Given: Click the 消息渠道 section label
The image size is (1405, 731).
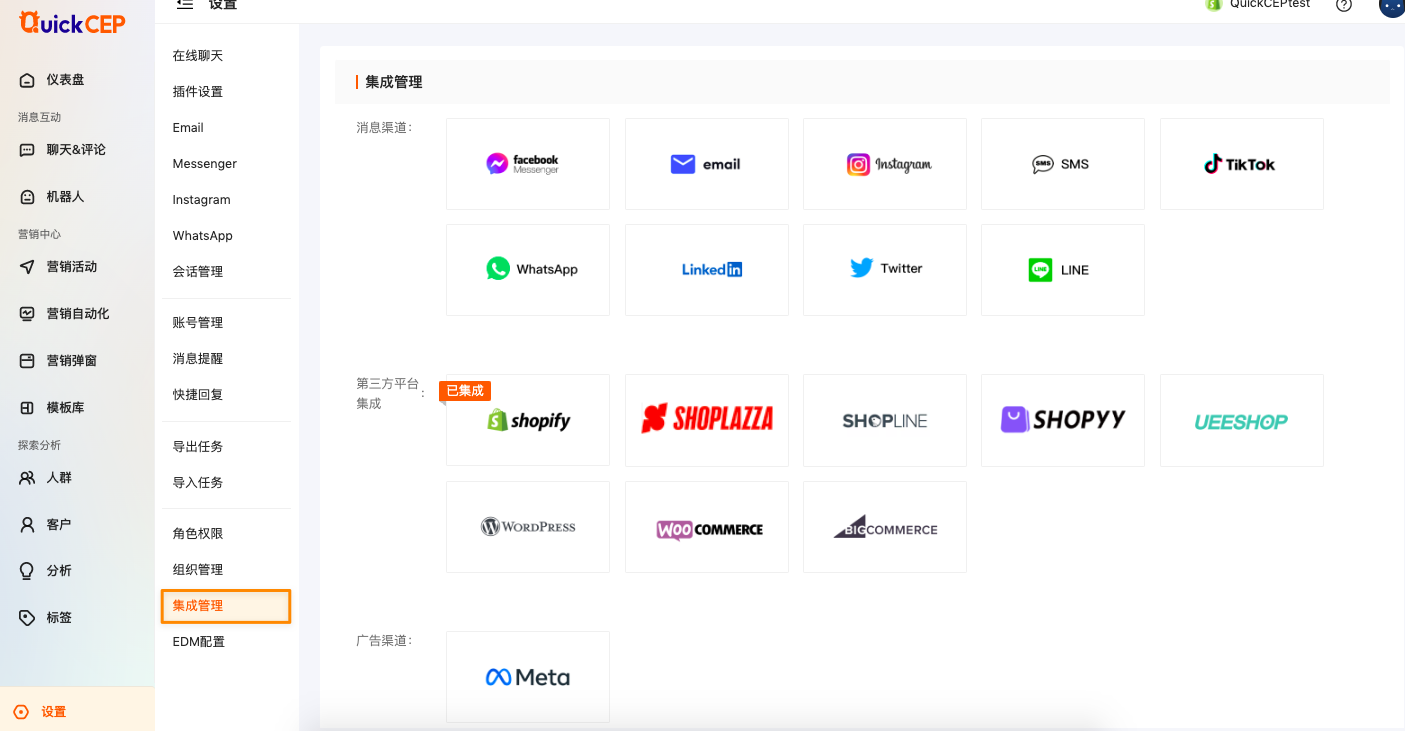Looking at the screenshot, I should pyautogui.click(x=385, y=128).
